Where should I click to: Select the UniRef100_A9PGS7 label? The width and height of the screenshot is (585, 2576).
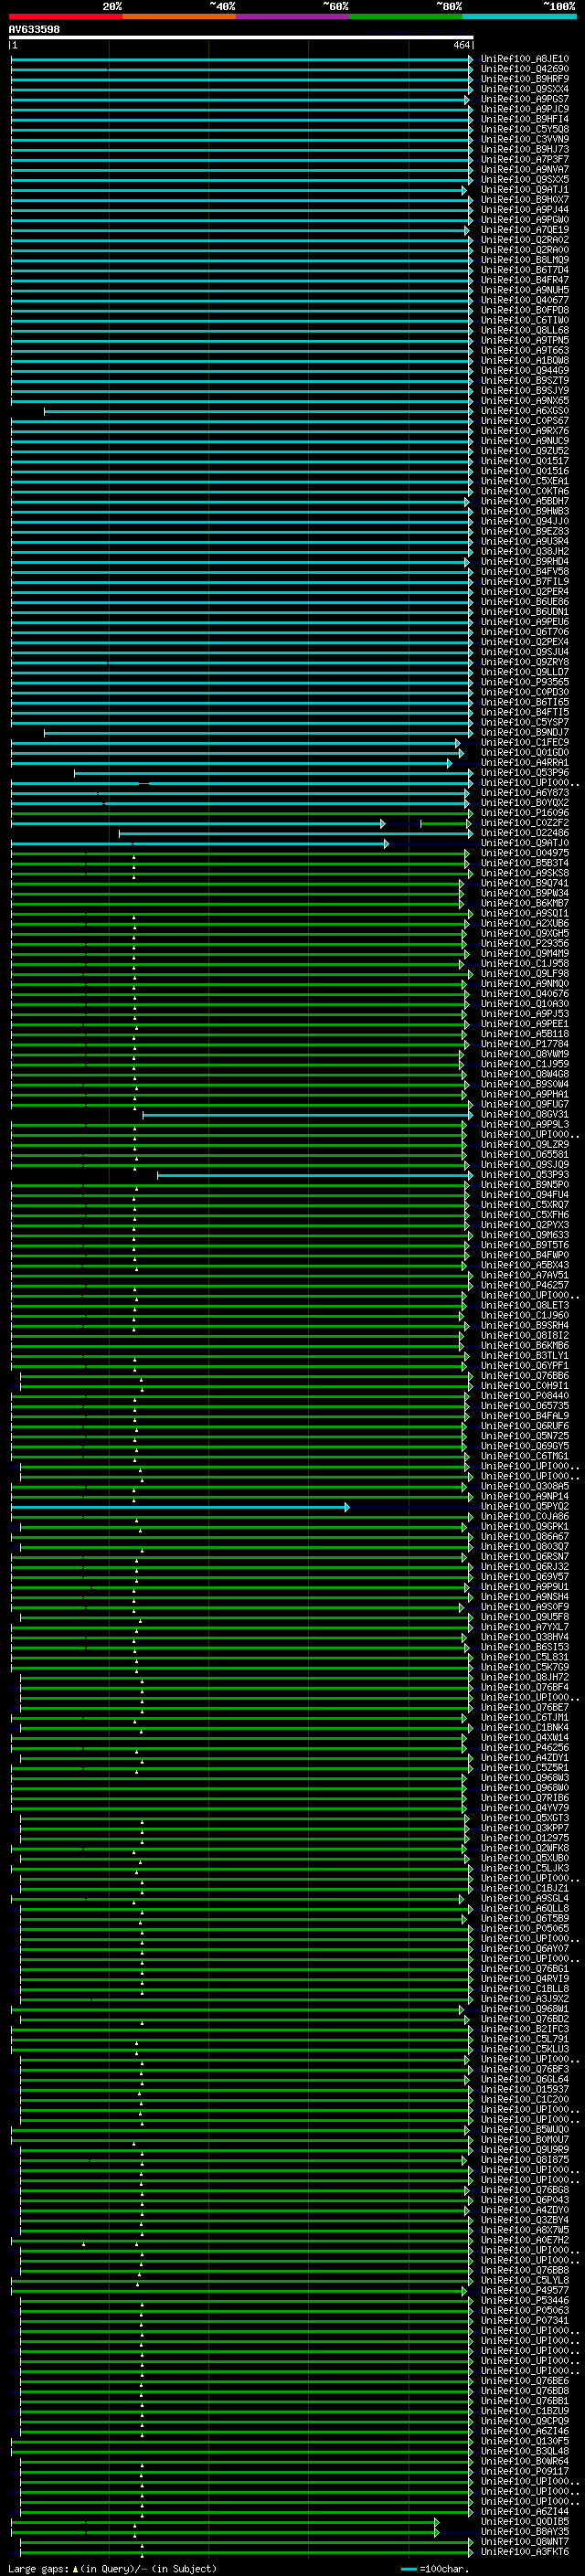(x=525, y=99)
